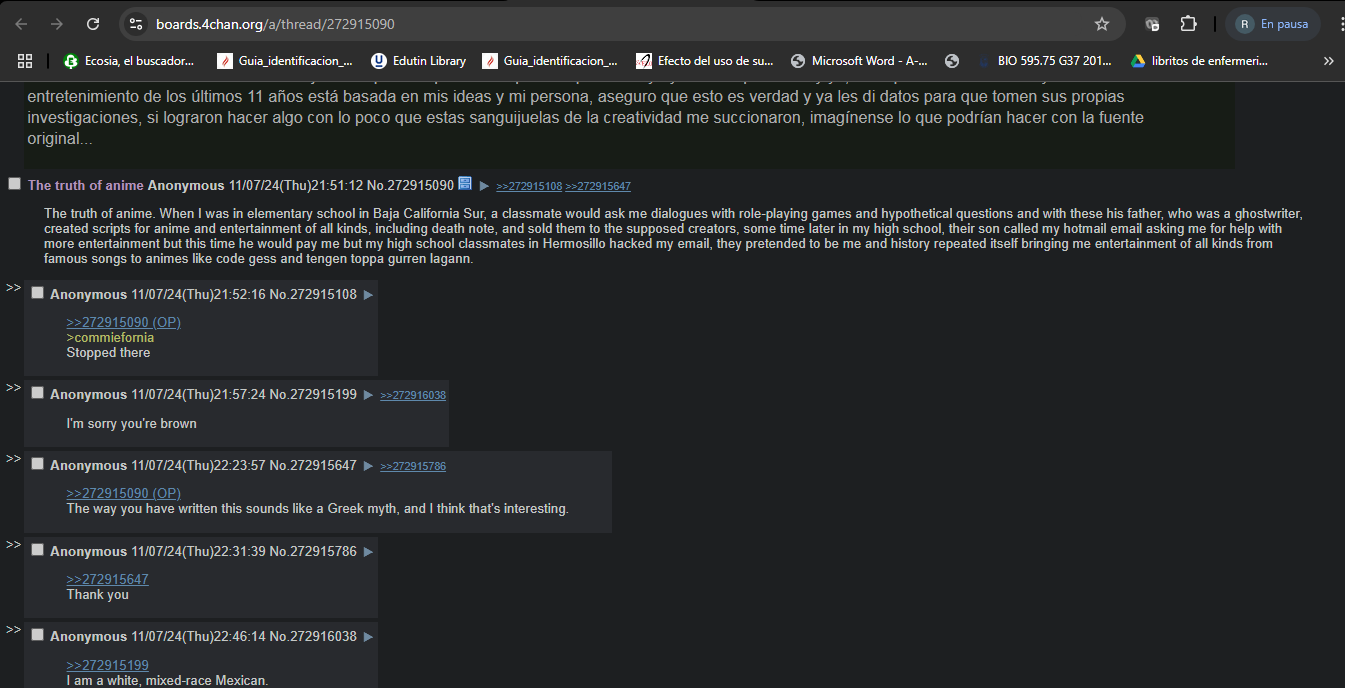Bookmark this page with the star icon
The width and height of the screenshot is (1345, 688).
pyautogui.click(x=1102, y=24)
